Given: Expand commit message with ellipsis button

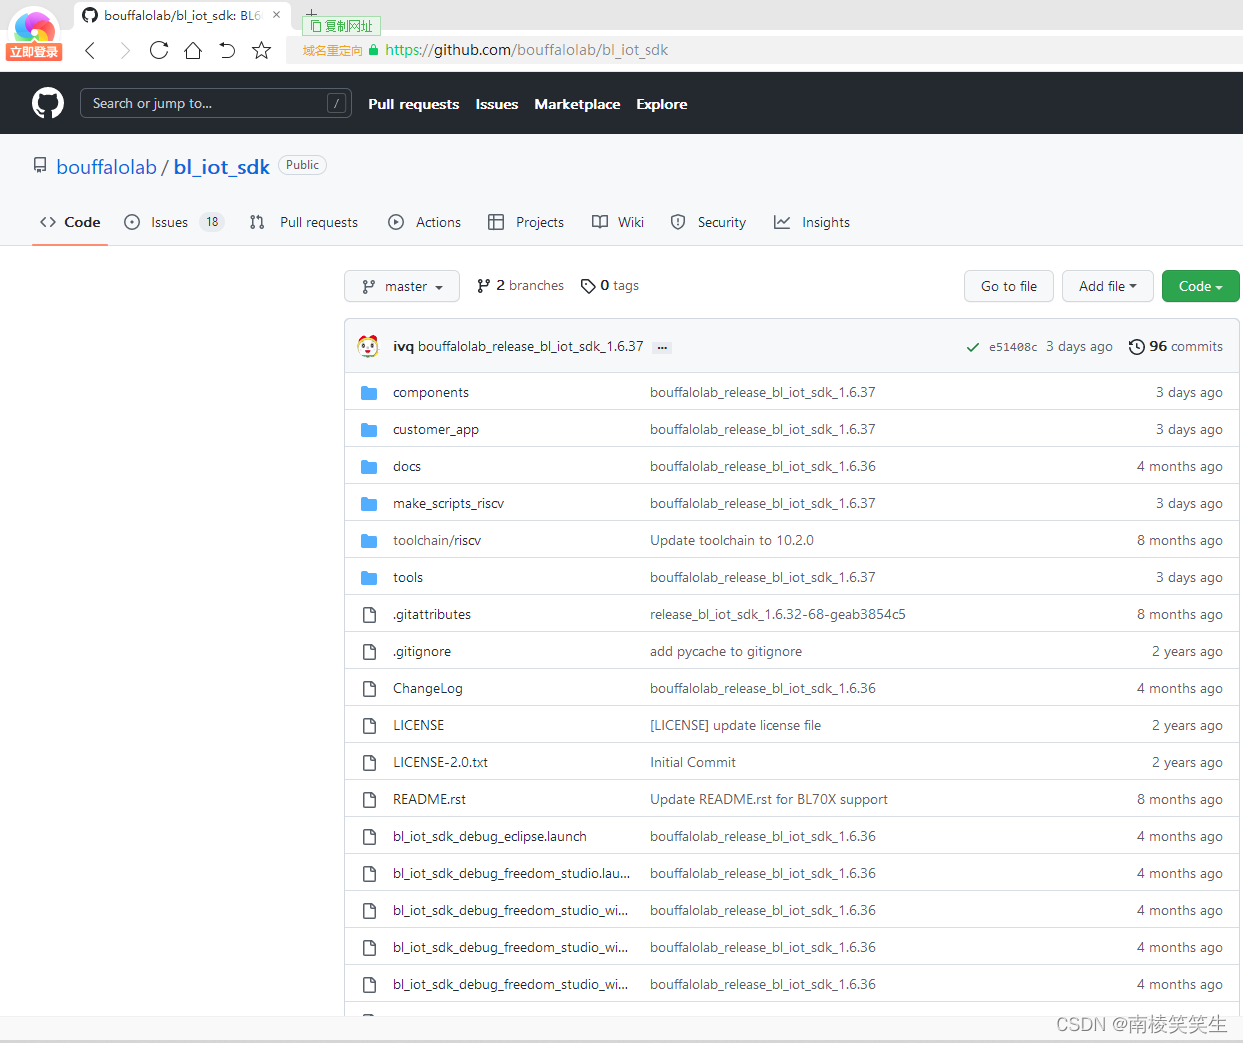Looking at the screenshot, I should [x=662, y=347].
